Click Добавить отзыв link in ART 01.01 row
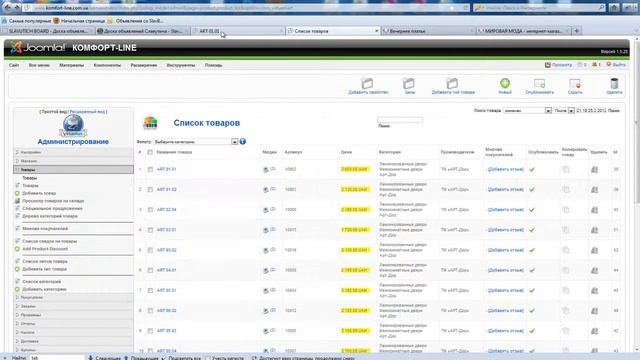 (505, 169)
